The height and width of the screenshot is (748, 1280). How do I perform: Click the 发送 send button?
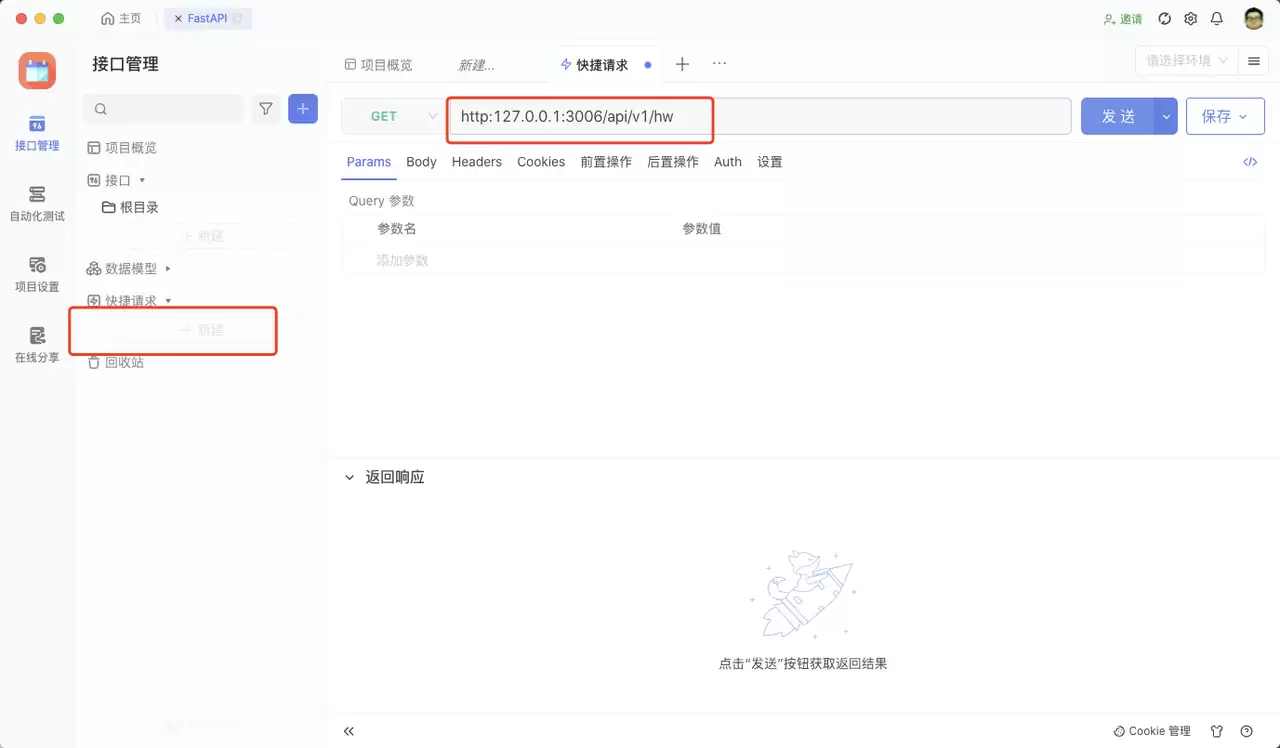pyautogui.click(x=1117, y=116)
